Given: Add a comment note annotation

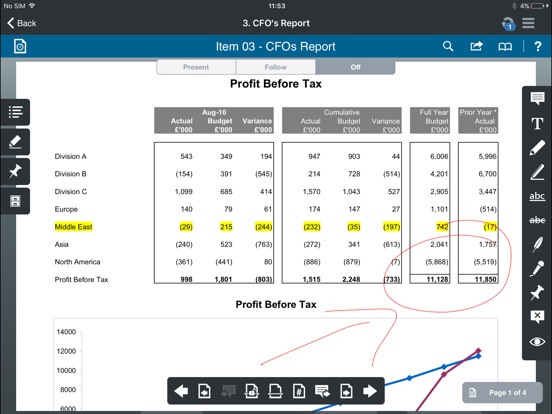Looking at the screenshot, I should coord(537,98).
